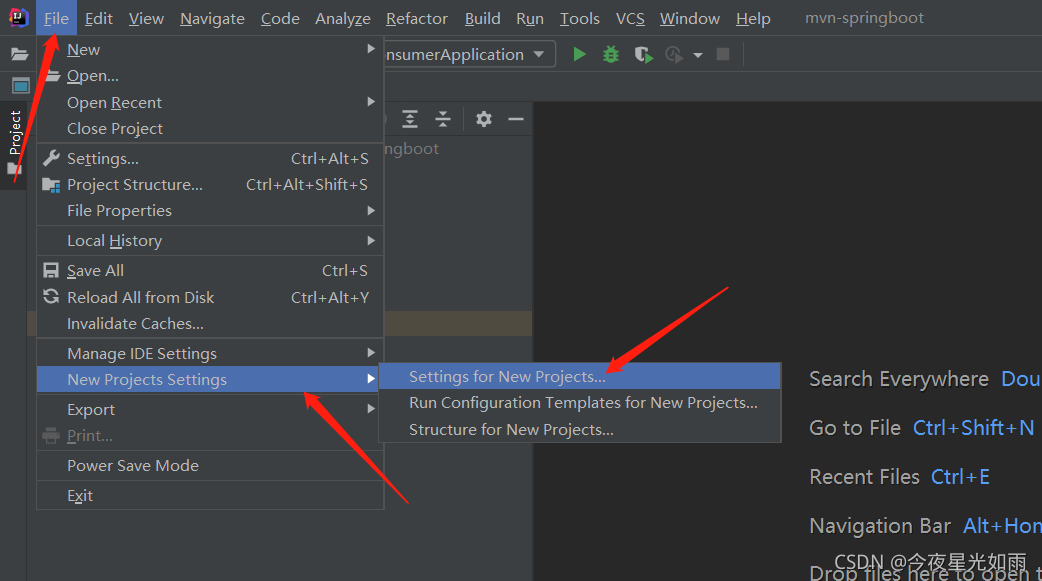Open the Analyze menu
This screenshot has height=581, width=1042.
pyautogui.click(x=343, y=19)
